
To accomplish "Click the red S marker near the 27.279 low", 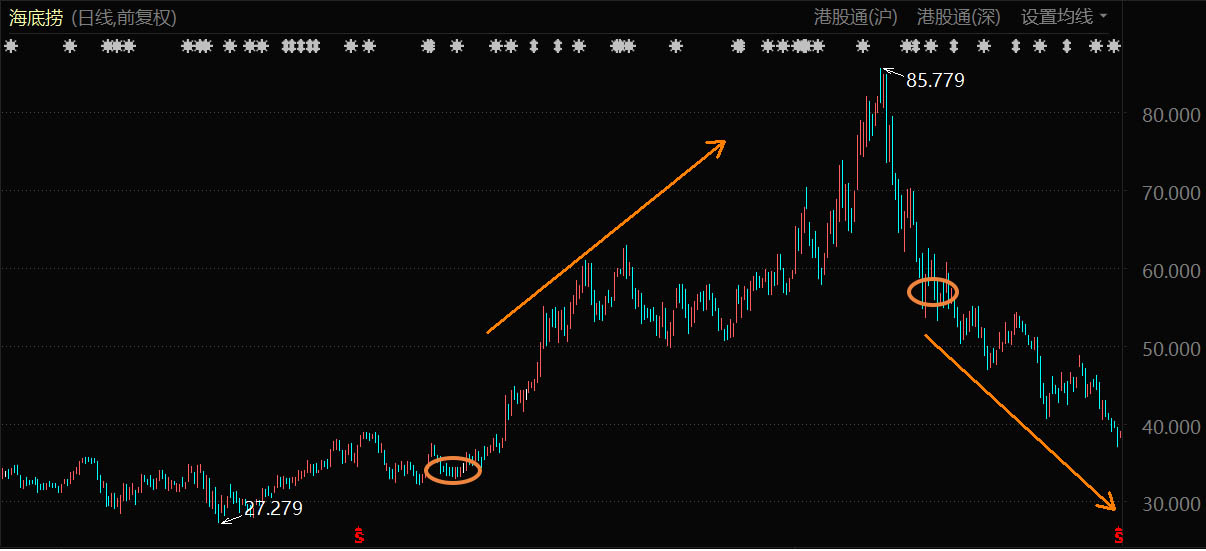I will coord(359,535).
